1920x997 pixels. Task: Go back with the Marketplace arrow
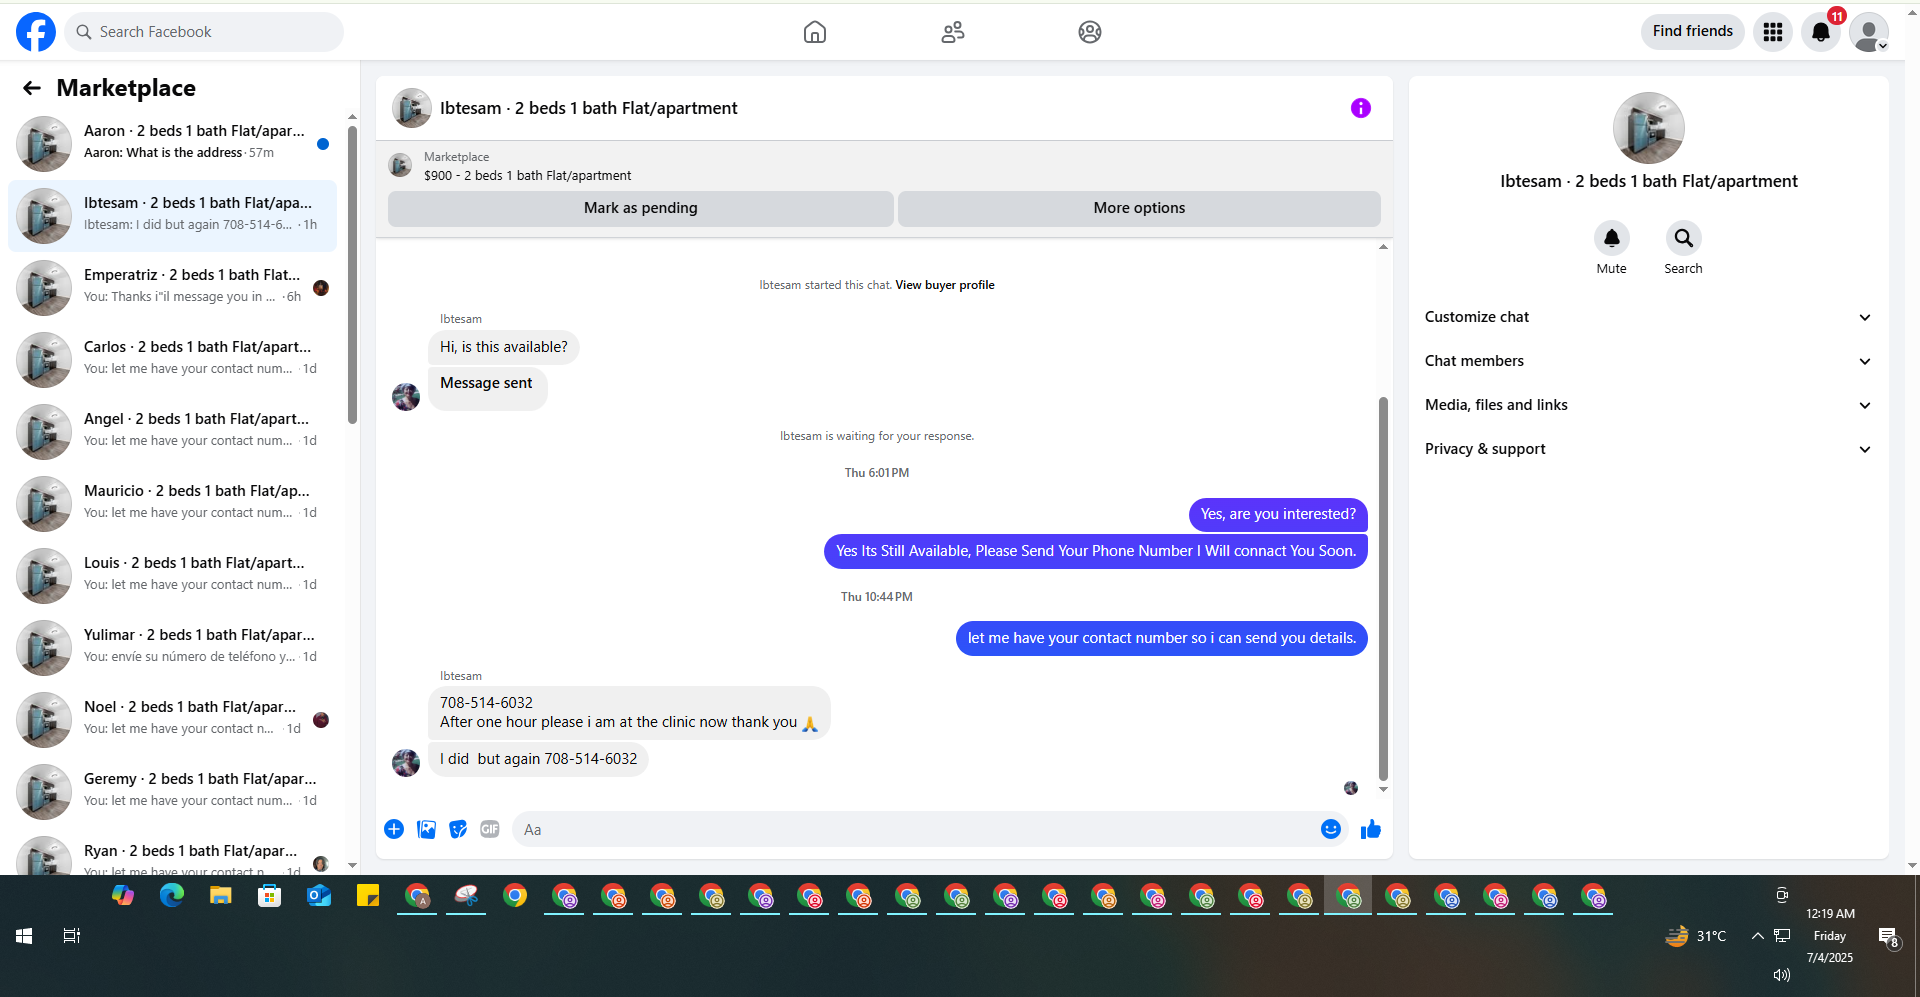[x=32, y=88]
